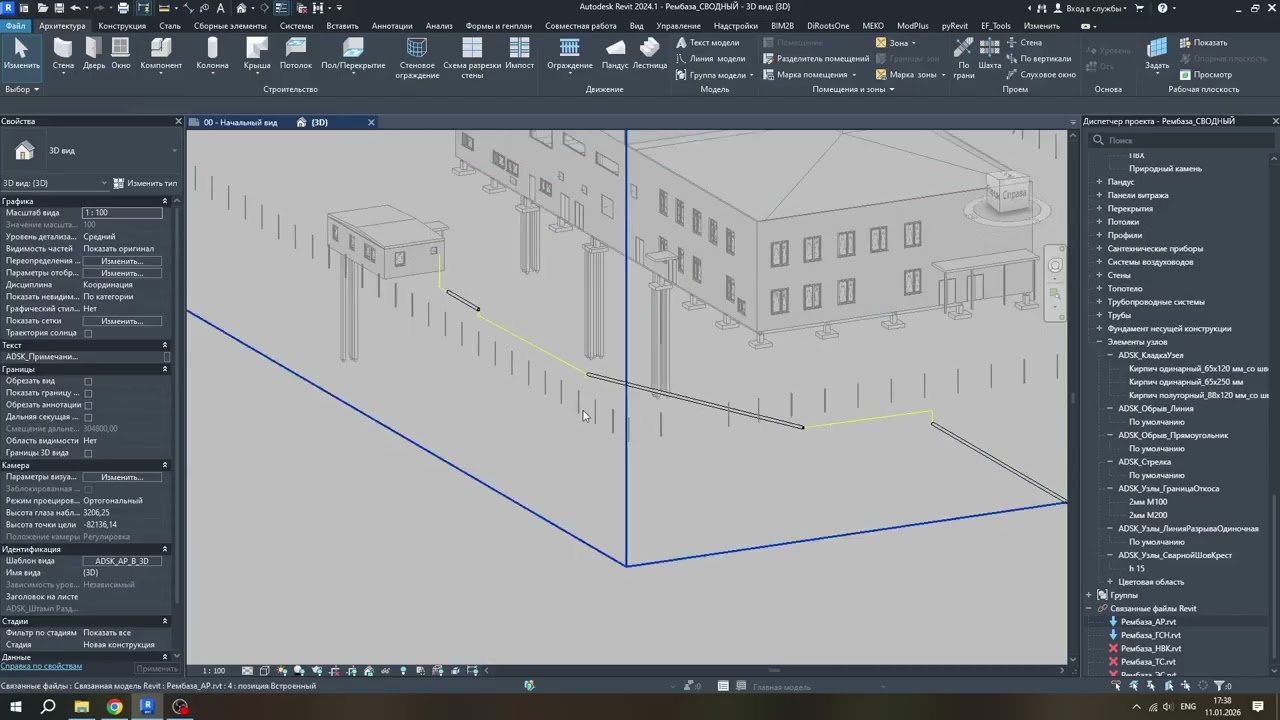
Task: Switch to the Конструкция ribbon tab
Action: (122, 26)
